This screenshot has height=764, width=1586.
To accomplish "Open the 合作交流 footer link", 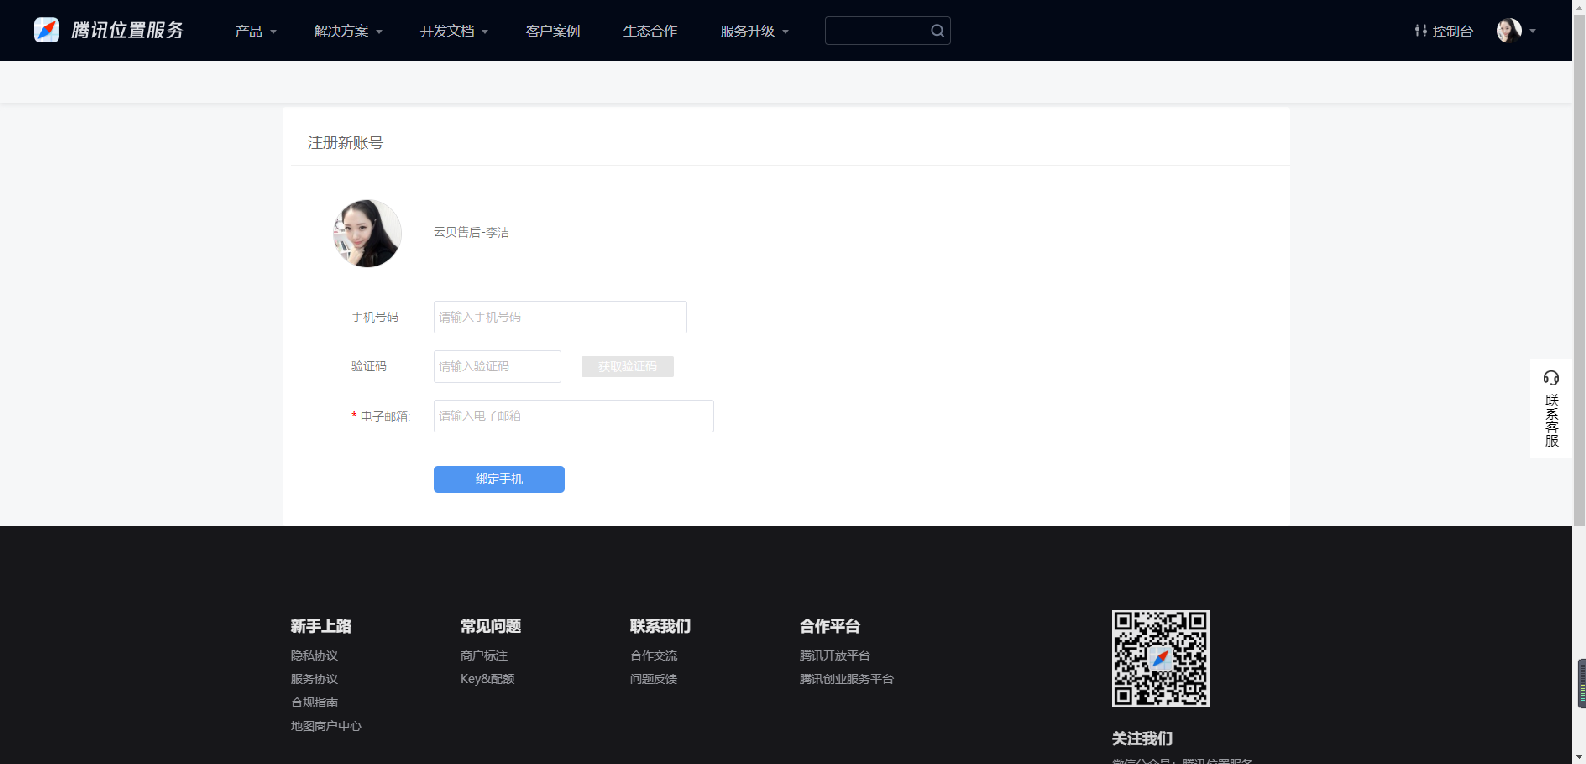I will (x=654, y=656).
